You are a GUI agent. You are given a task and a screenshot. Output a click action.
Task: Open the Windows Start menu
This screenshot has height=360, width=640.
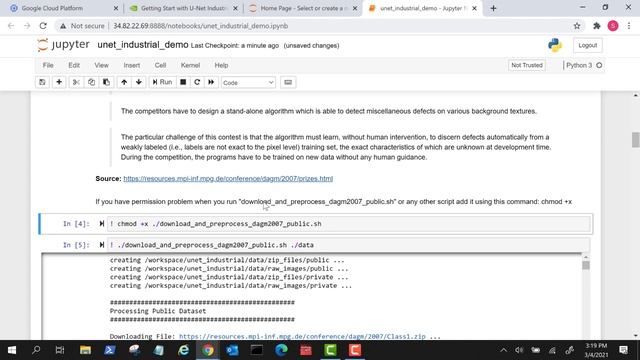coord(11,350)
